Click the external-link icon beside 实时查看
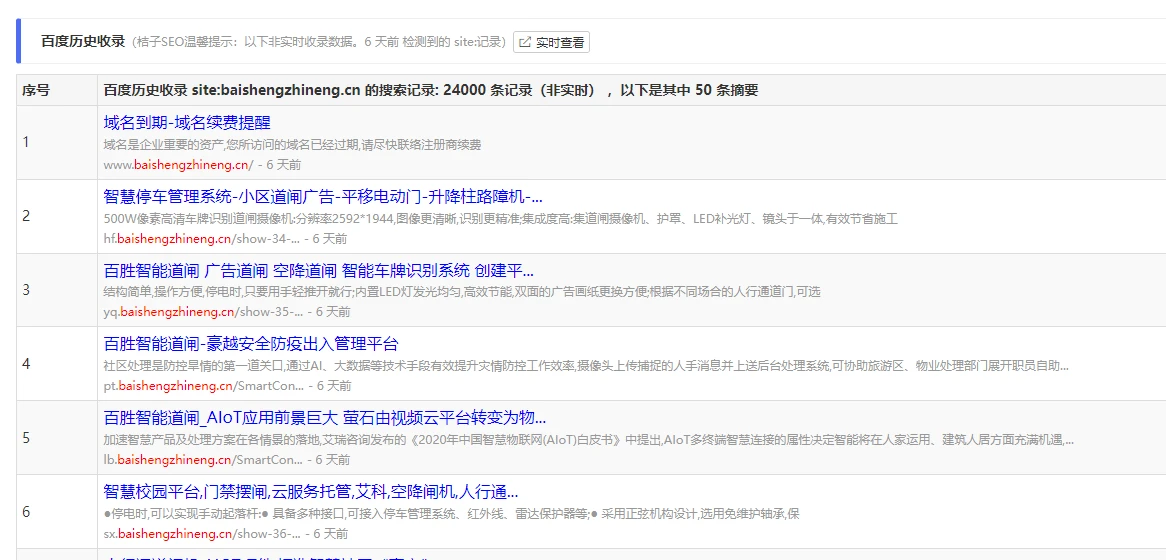This screenshot has height=560, width=1166. click(x=525, y=42)
